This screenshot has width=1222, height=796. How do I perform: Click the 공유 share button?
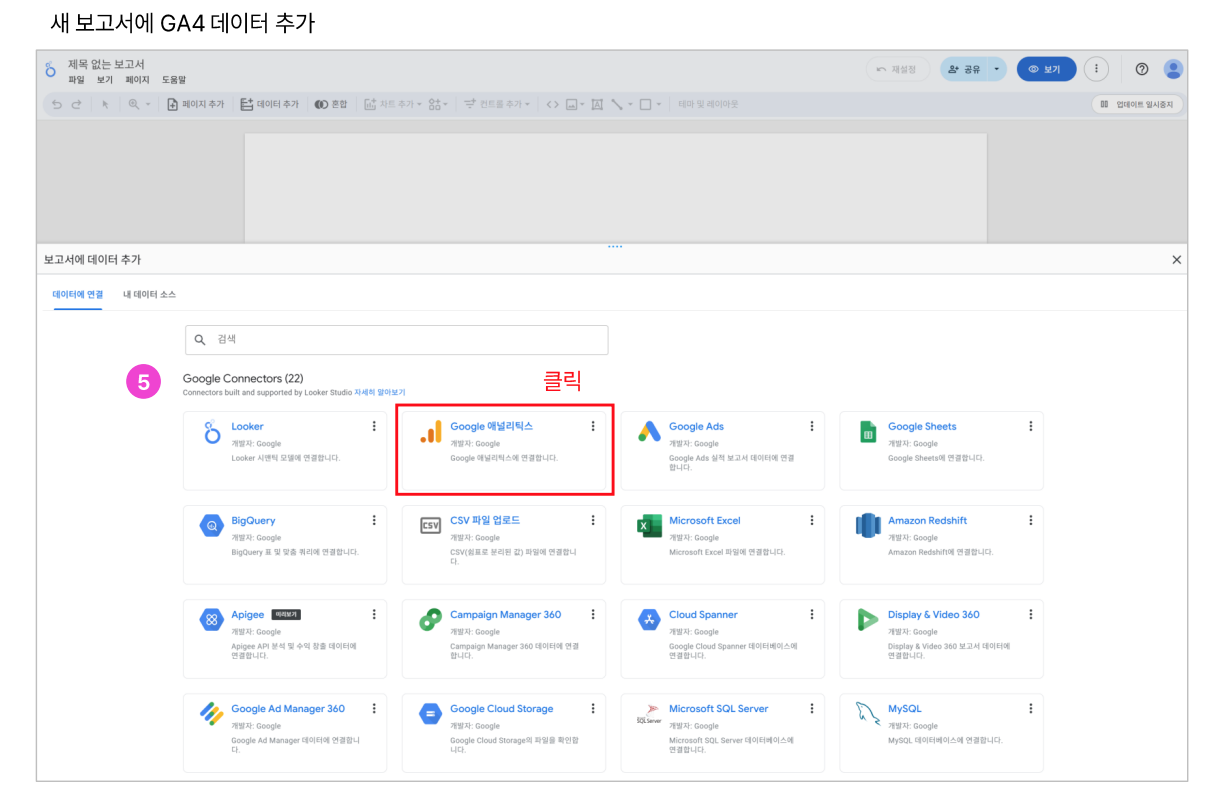pyautogui.click(x=964, y=69)
